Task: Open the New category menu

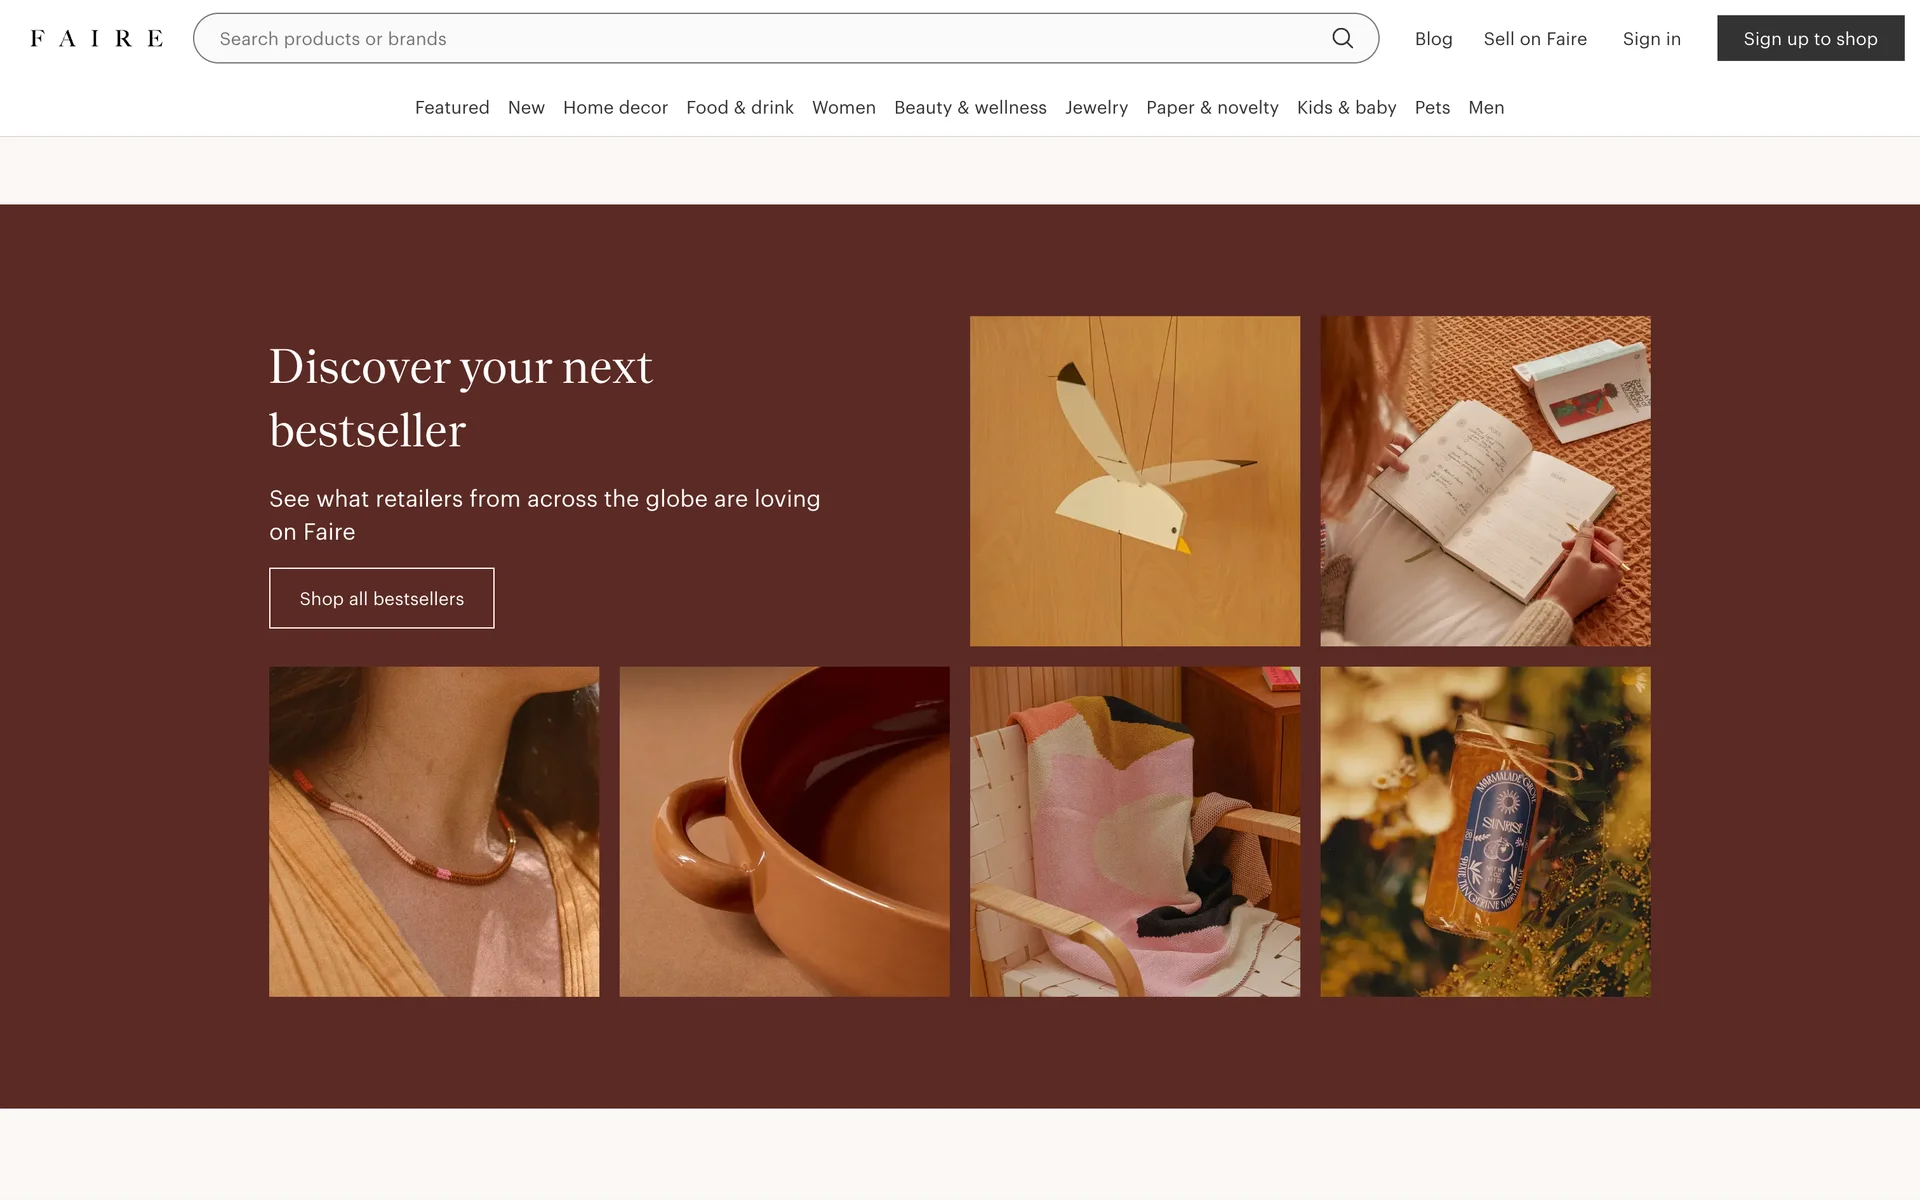Action: pyautogui.click(x=526, y=107)
